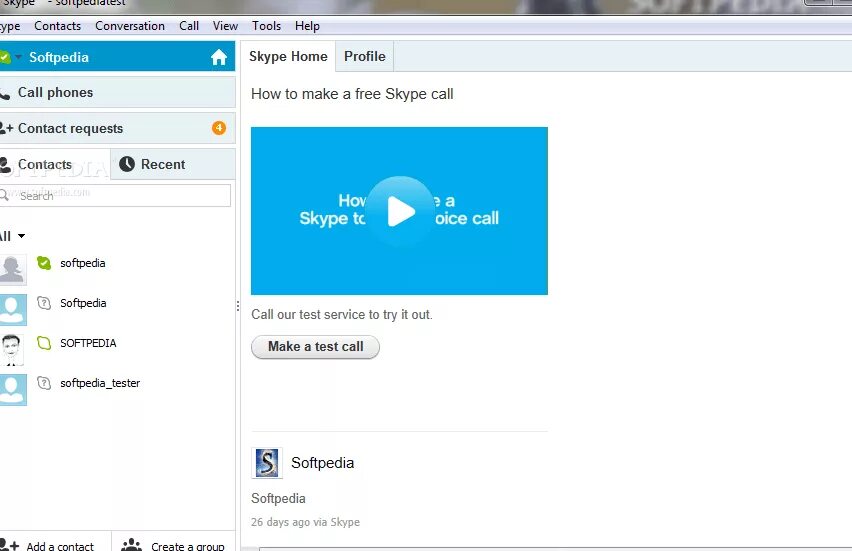Click the SOFTPEDIA contact's face avatar

(x=12, y=350)
